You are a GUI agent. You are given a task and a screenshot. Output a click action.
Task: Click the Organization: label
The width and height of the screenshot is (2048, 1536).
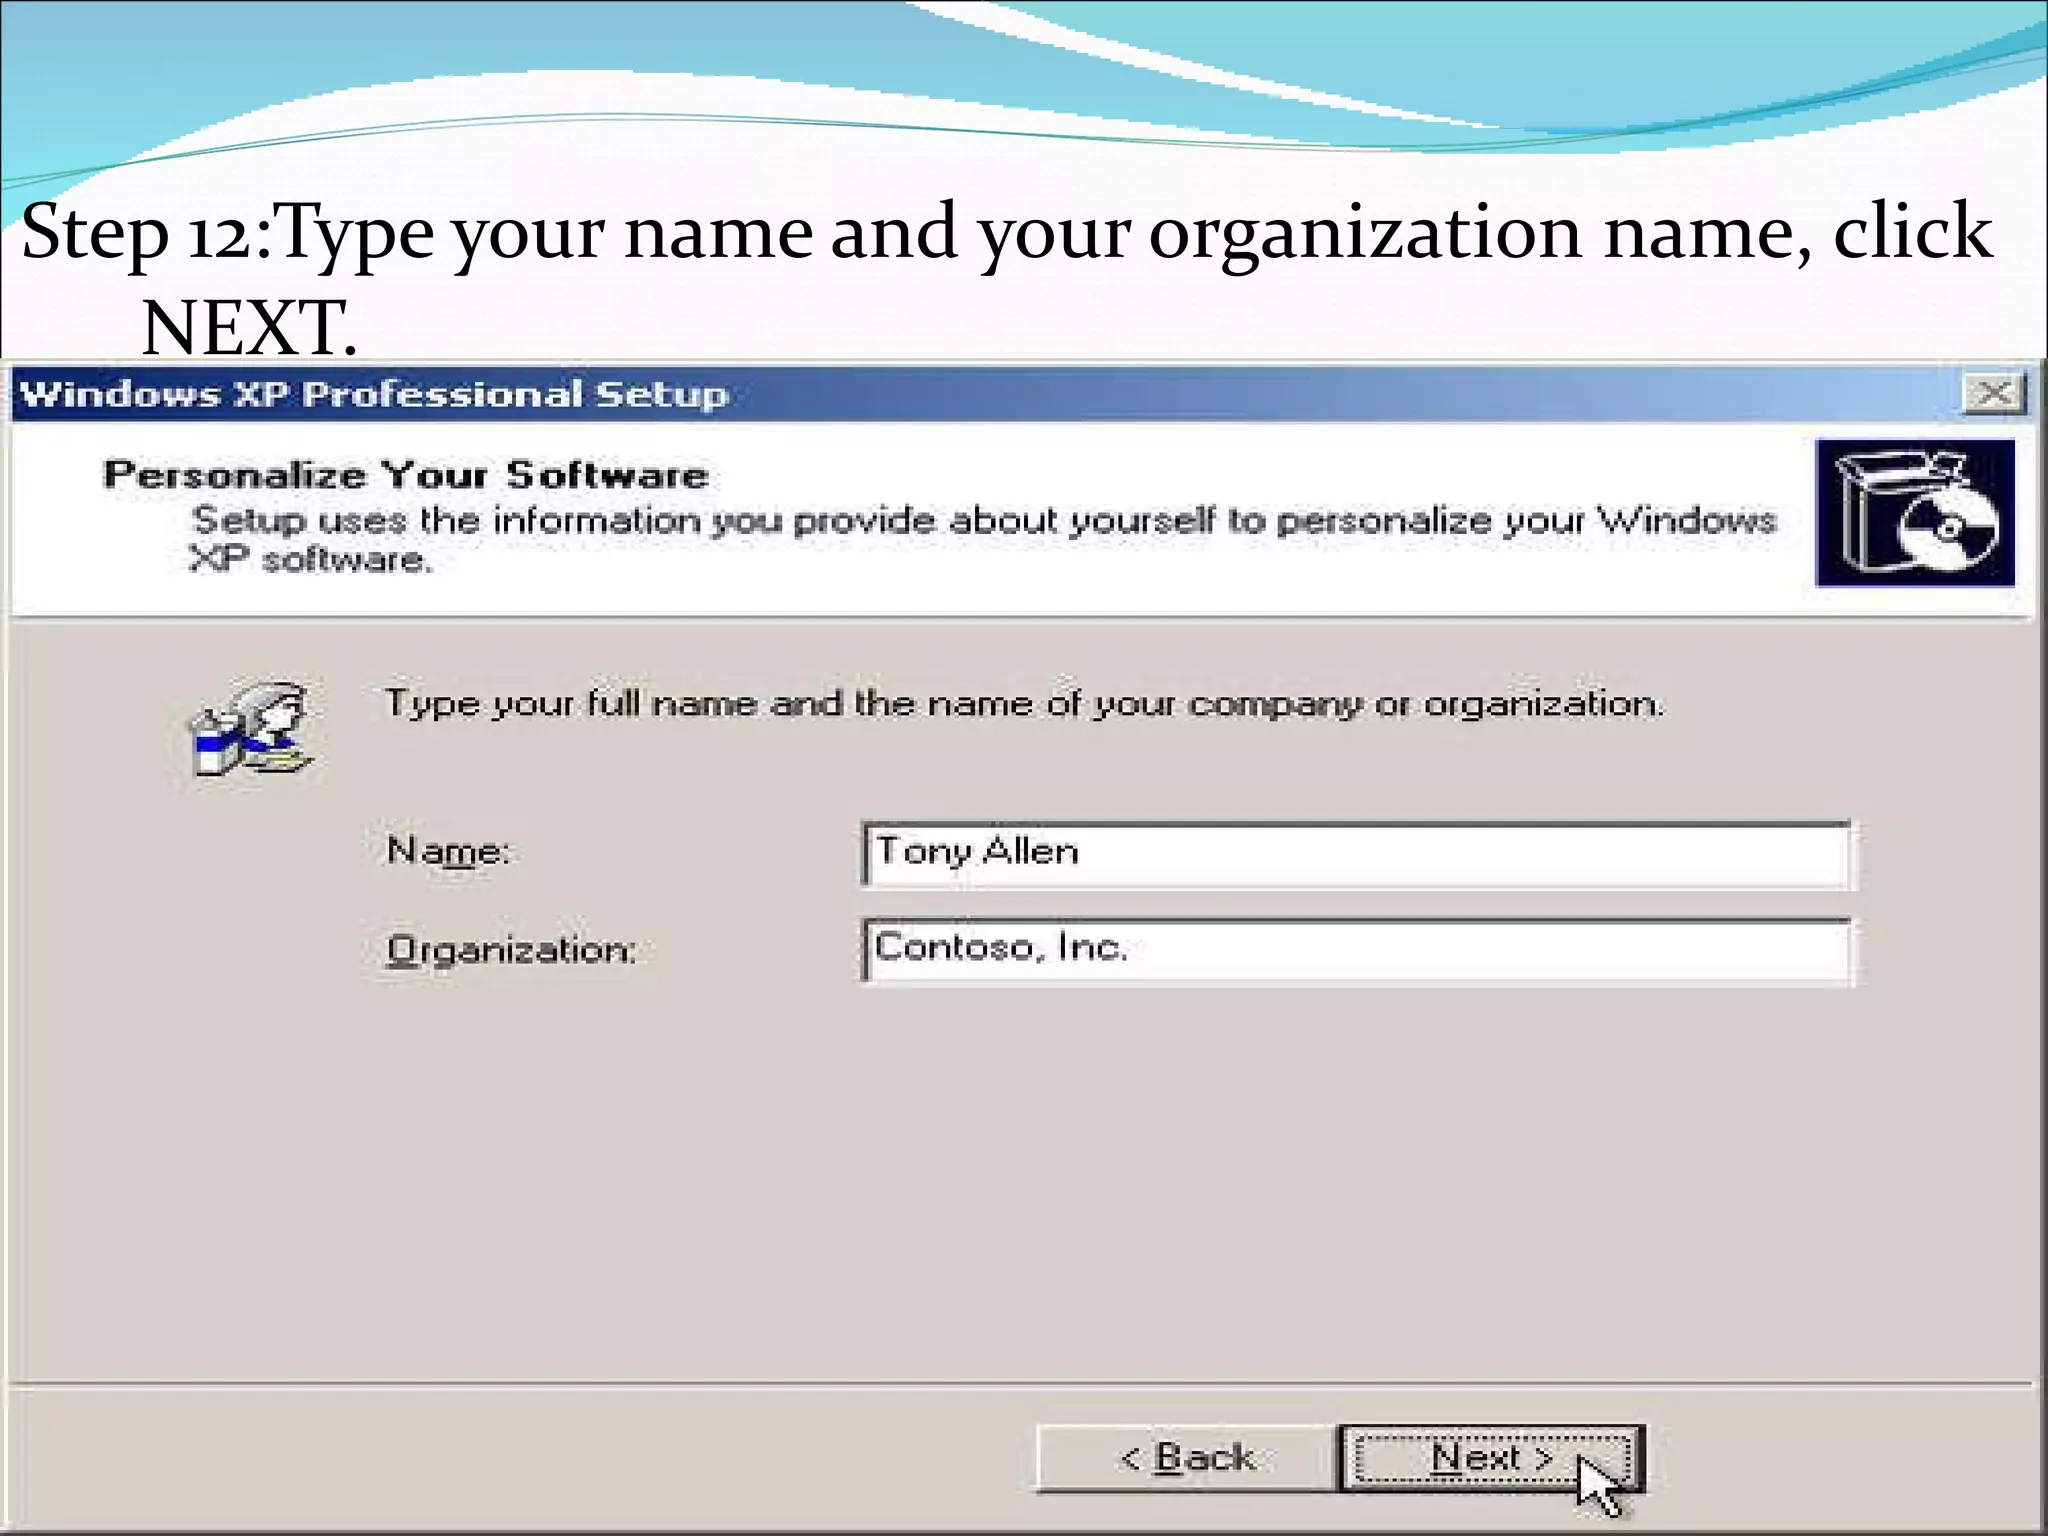511,949
